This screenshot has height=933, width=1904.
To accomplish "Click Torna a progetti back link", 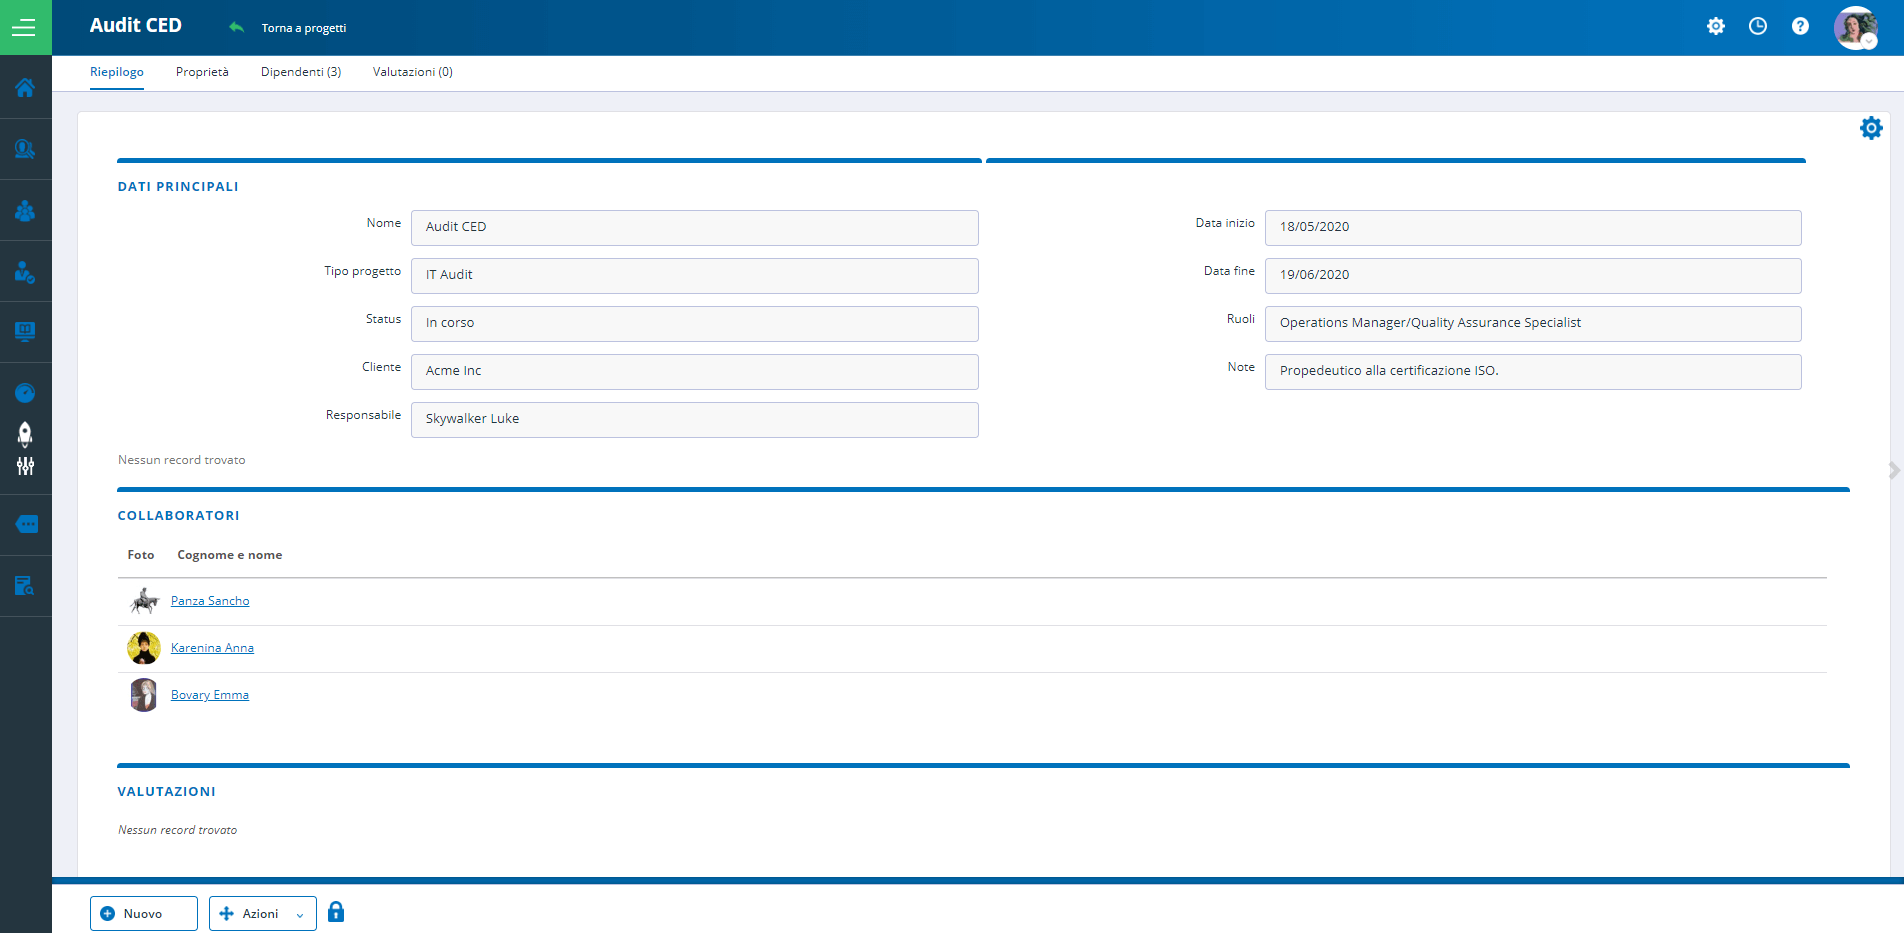I will coord(303,28).
